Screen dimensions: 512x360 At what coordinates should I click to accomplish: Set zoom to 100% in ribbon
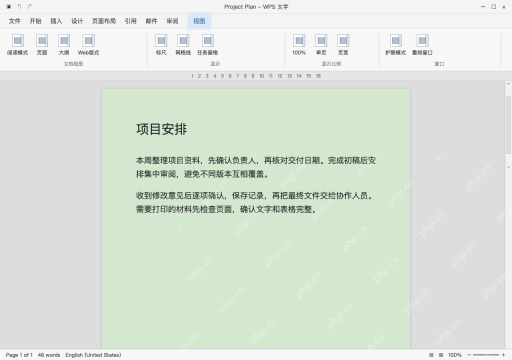coord(299,45)
